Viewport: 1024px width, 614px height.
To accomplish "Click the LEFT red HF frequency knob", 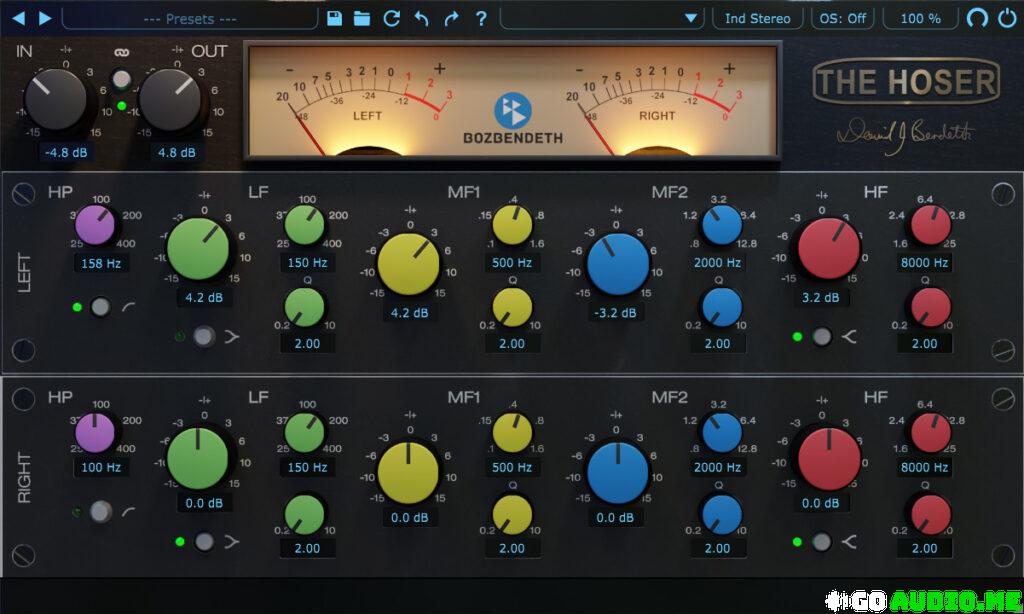I will pos(931,225).
